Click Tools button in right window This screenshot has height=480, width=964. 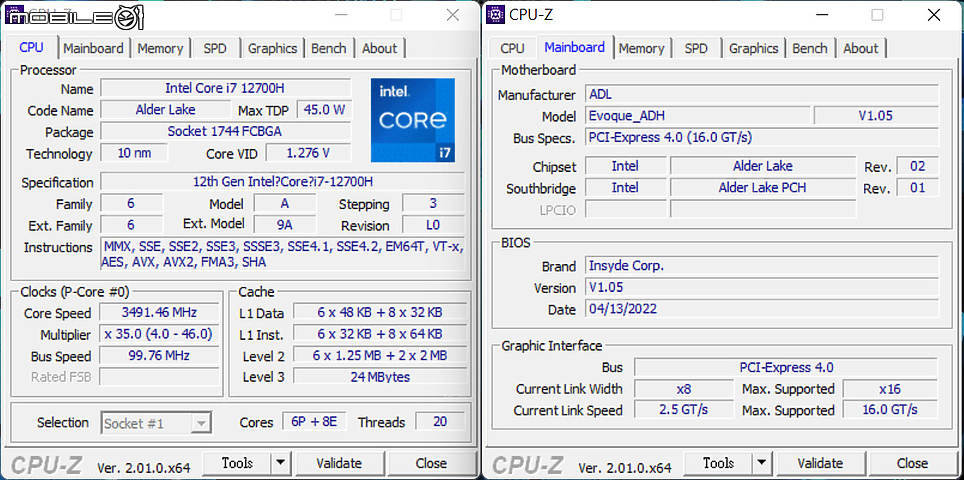(718, 463)
